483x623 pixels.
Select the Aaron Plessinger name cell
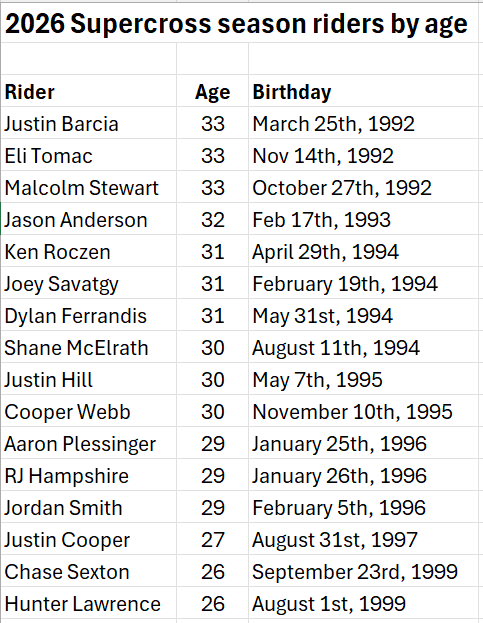click(89, 443)
